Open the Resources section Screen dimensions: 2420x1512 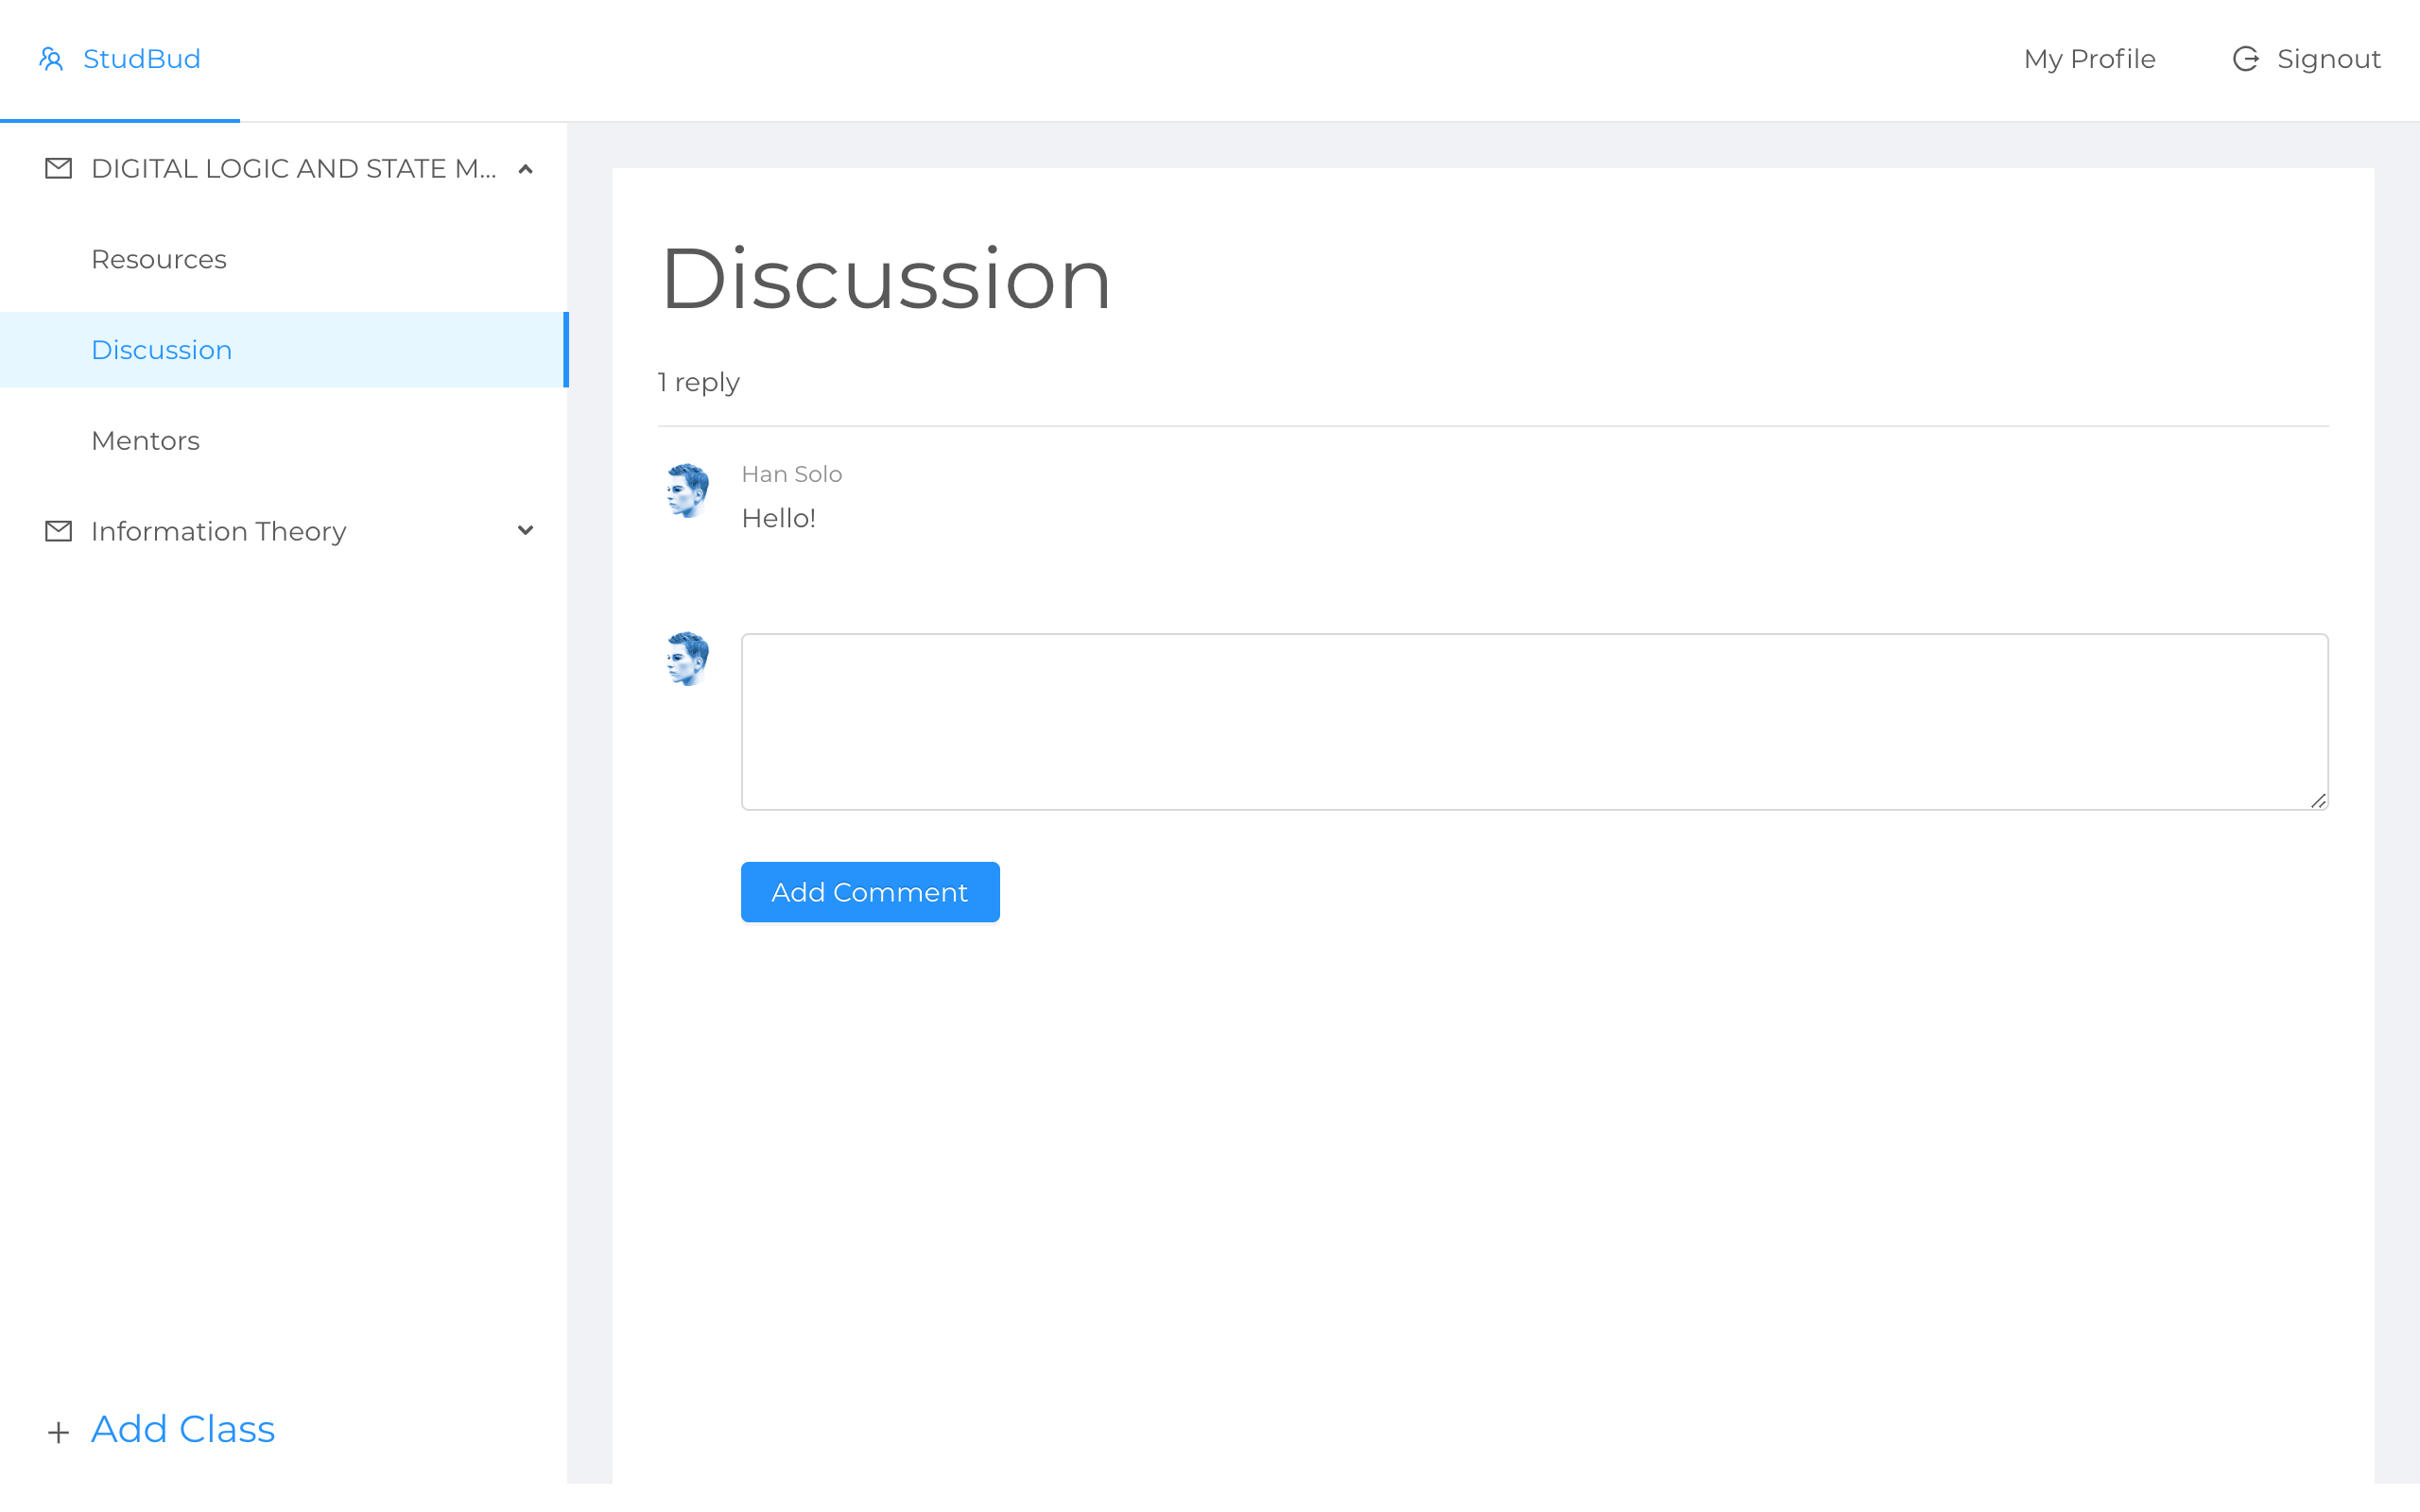[159, 259]
